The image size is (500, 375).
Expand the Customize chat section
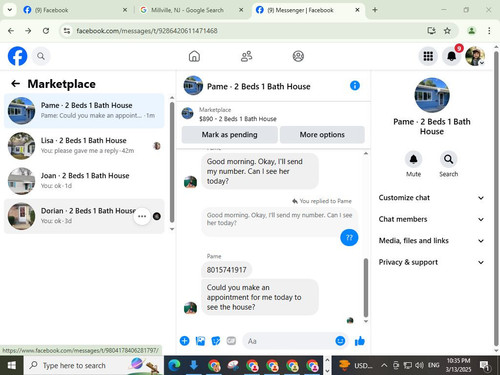(431, 198)
